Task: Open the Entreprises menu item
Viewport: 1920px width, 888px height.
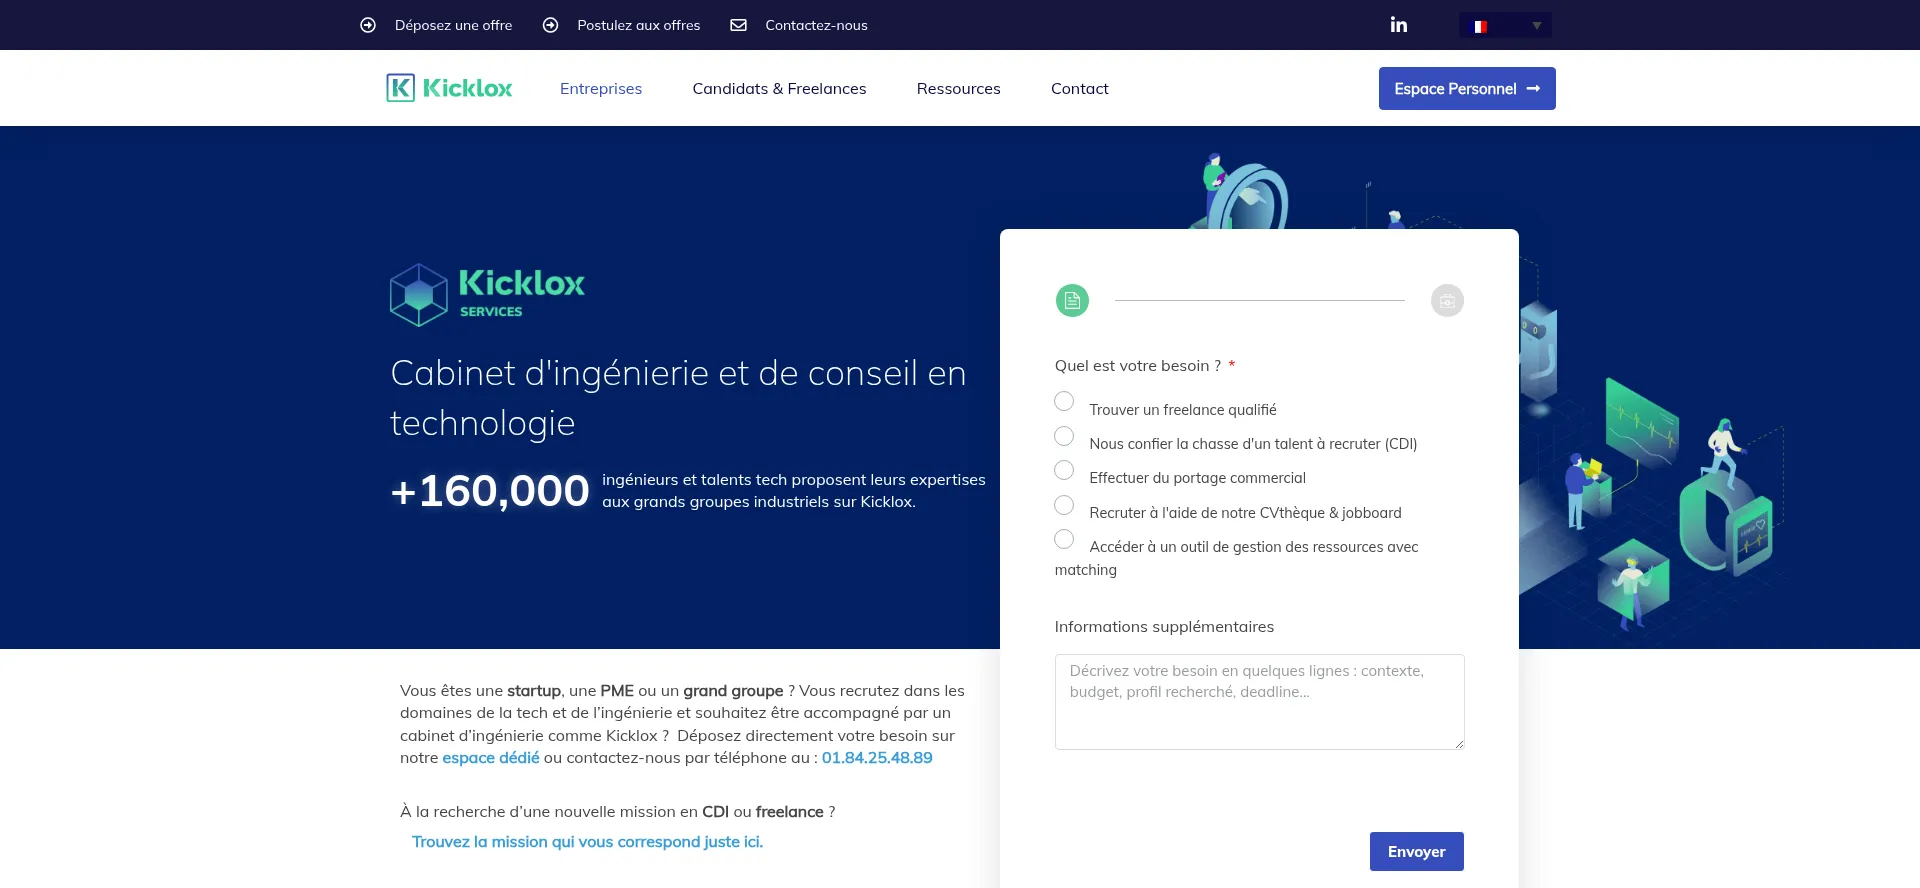Action: tap(601, 88)
